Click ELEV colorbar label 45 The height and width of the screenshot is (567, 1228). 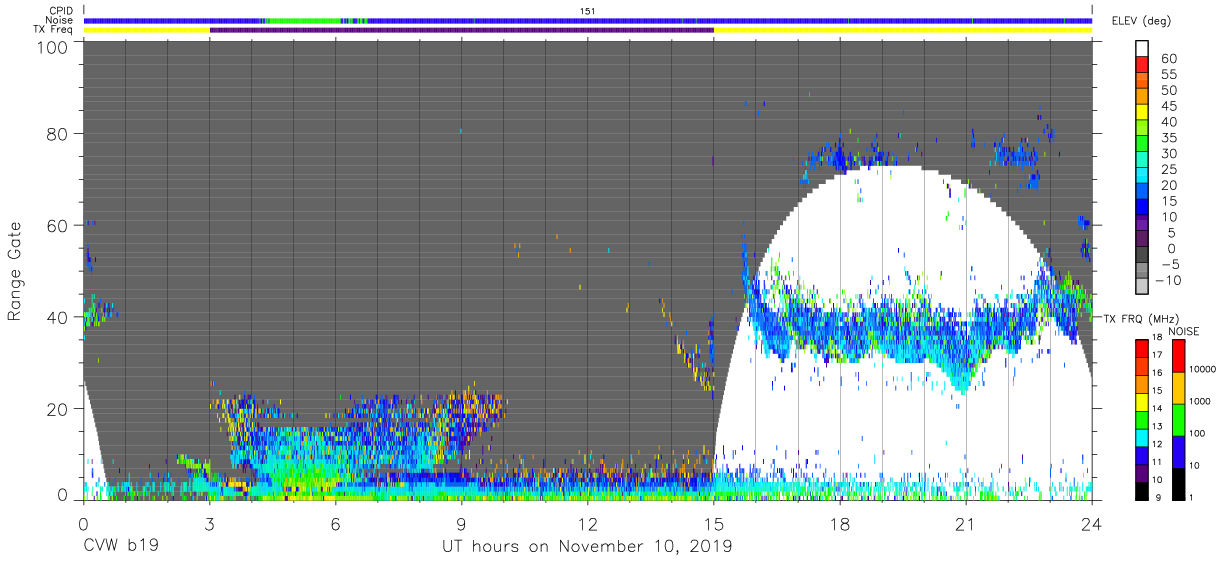coord(1169,106)
